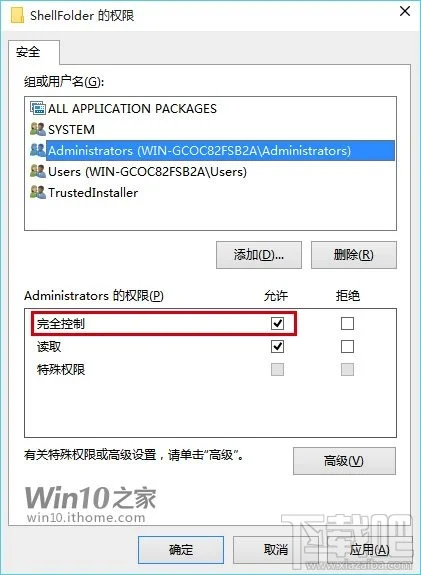This screenshot has height=575, width=421.
Task: Click the 添加(D)... button
Action: pyautogui.click(x=259, y=255)
